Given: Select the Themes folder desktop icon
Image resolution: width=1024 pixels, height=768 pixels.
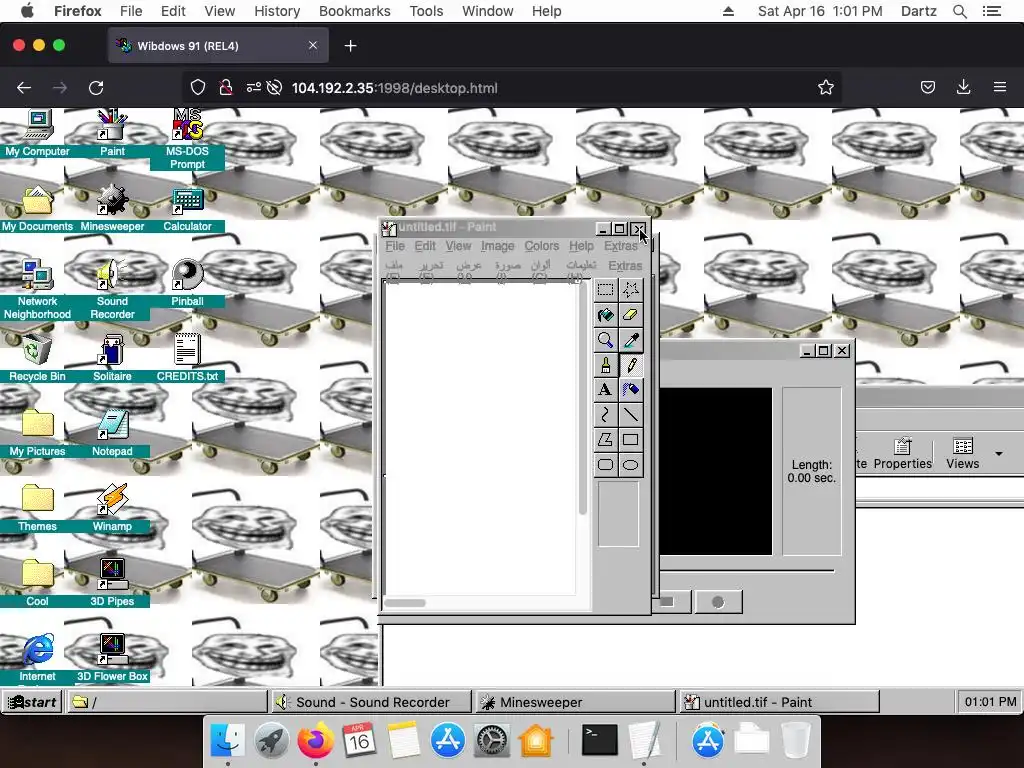Looking at the screenshot, I should point(37,508).
